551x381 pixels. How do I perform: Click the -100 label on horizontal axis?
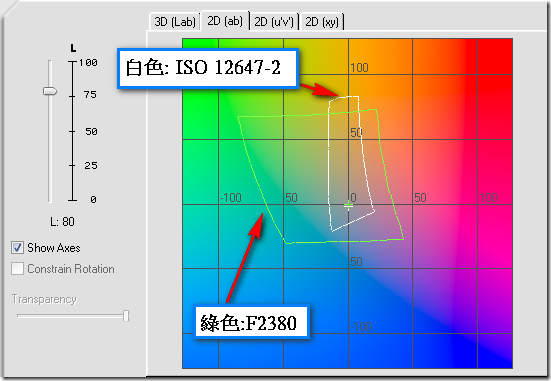231,198
